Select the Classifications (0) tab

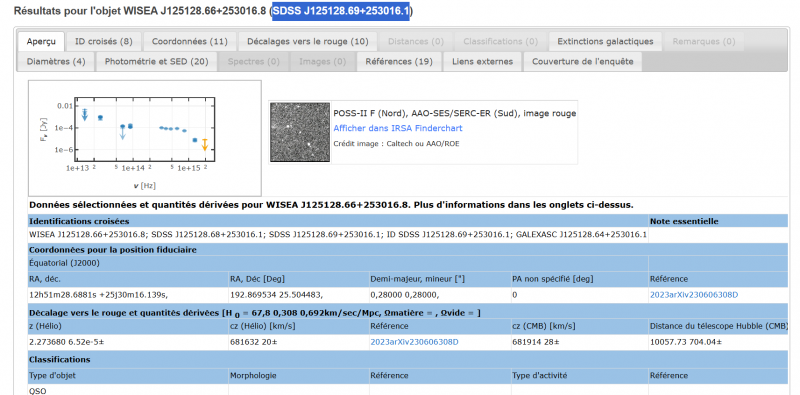tap(501, 41)
